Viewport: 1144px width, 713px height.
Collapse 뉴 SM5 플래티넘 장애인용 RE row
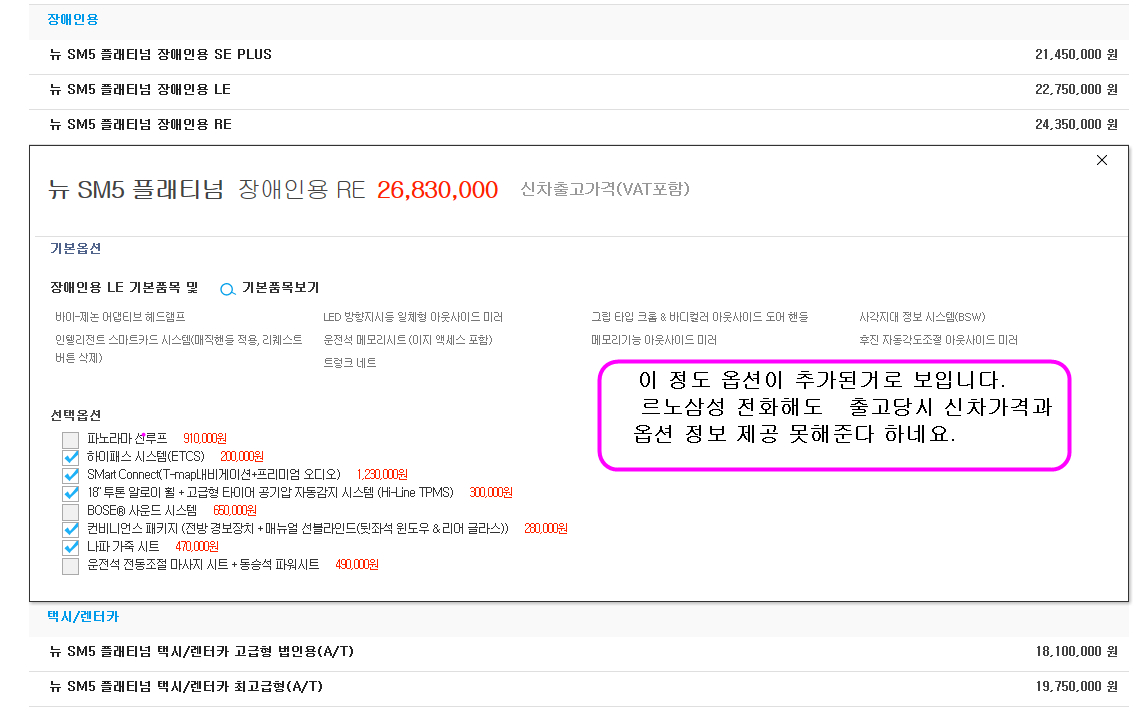140,124
